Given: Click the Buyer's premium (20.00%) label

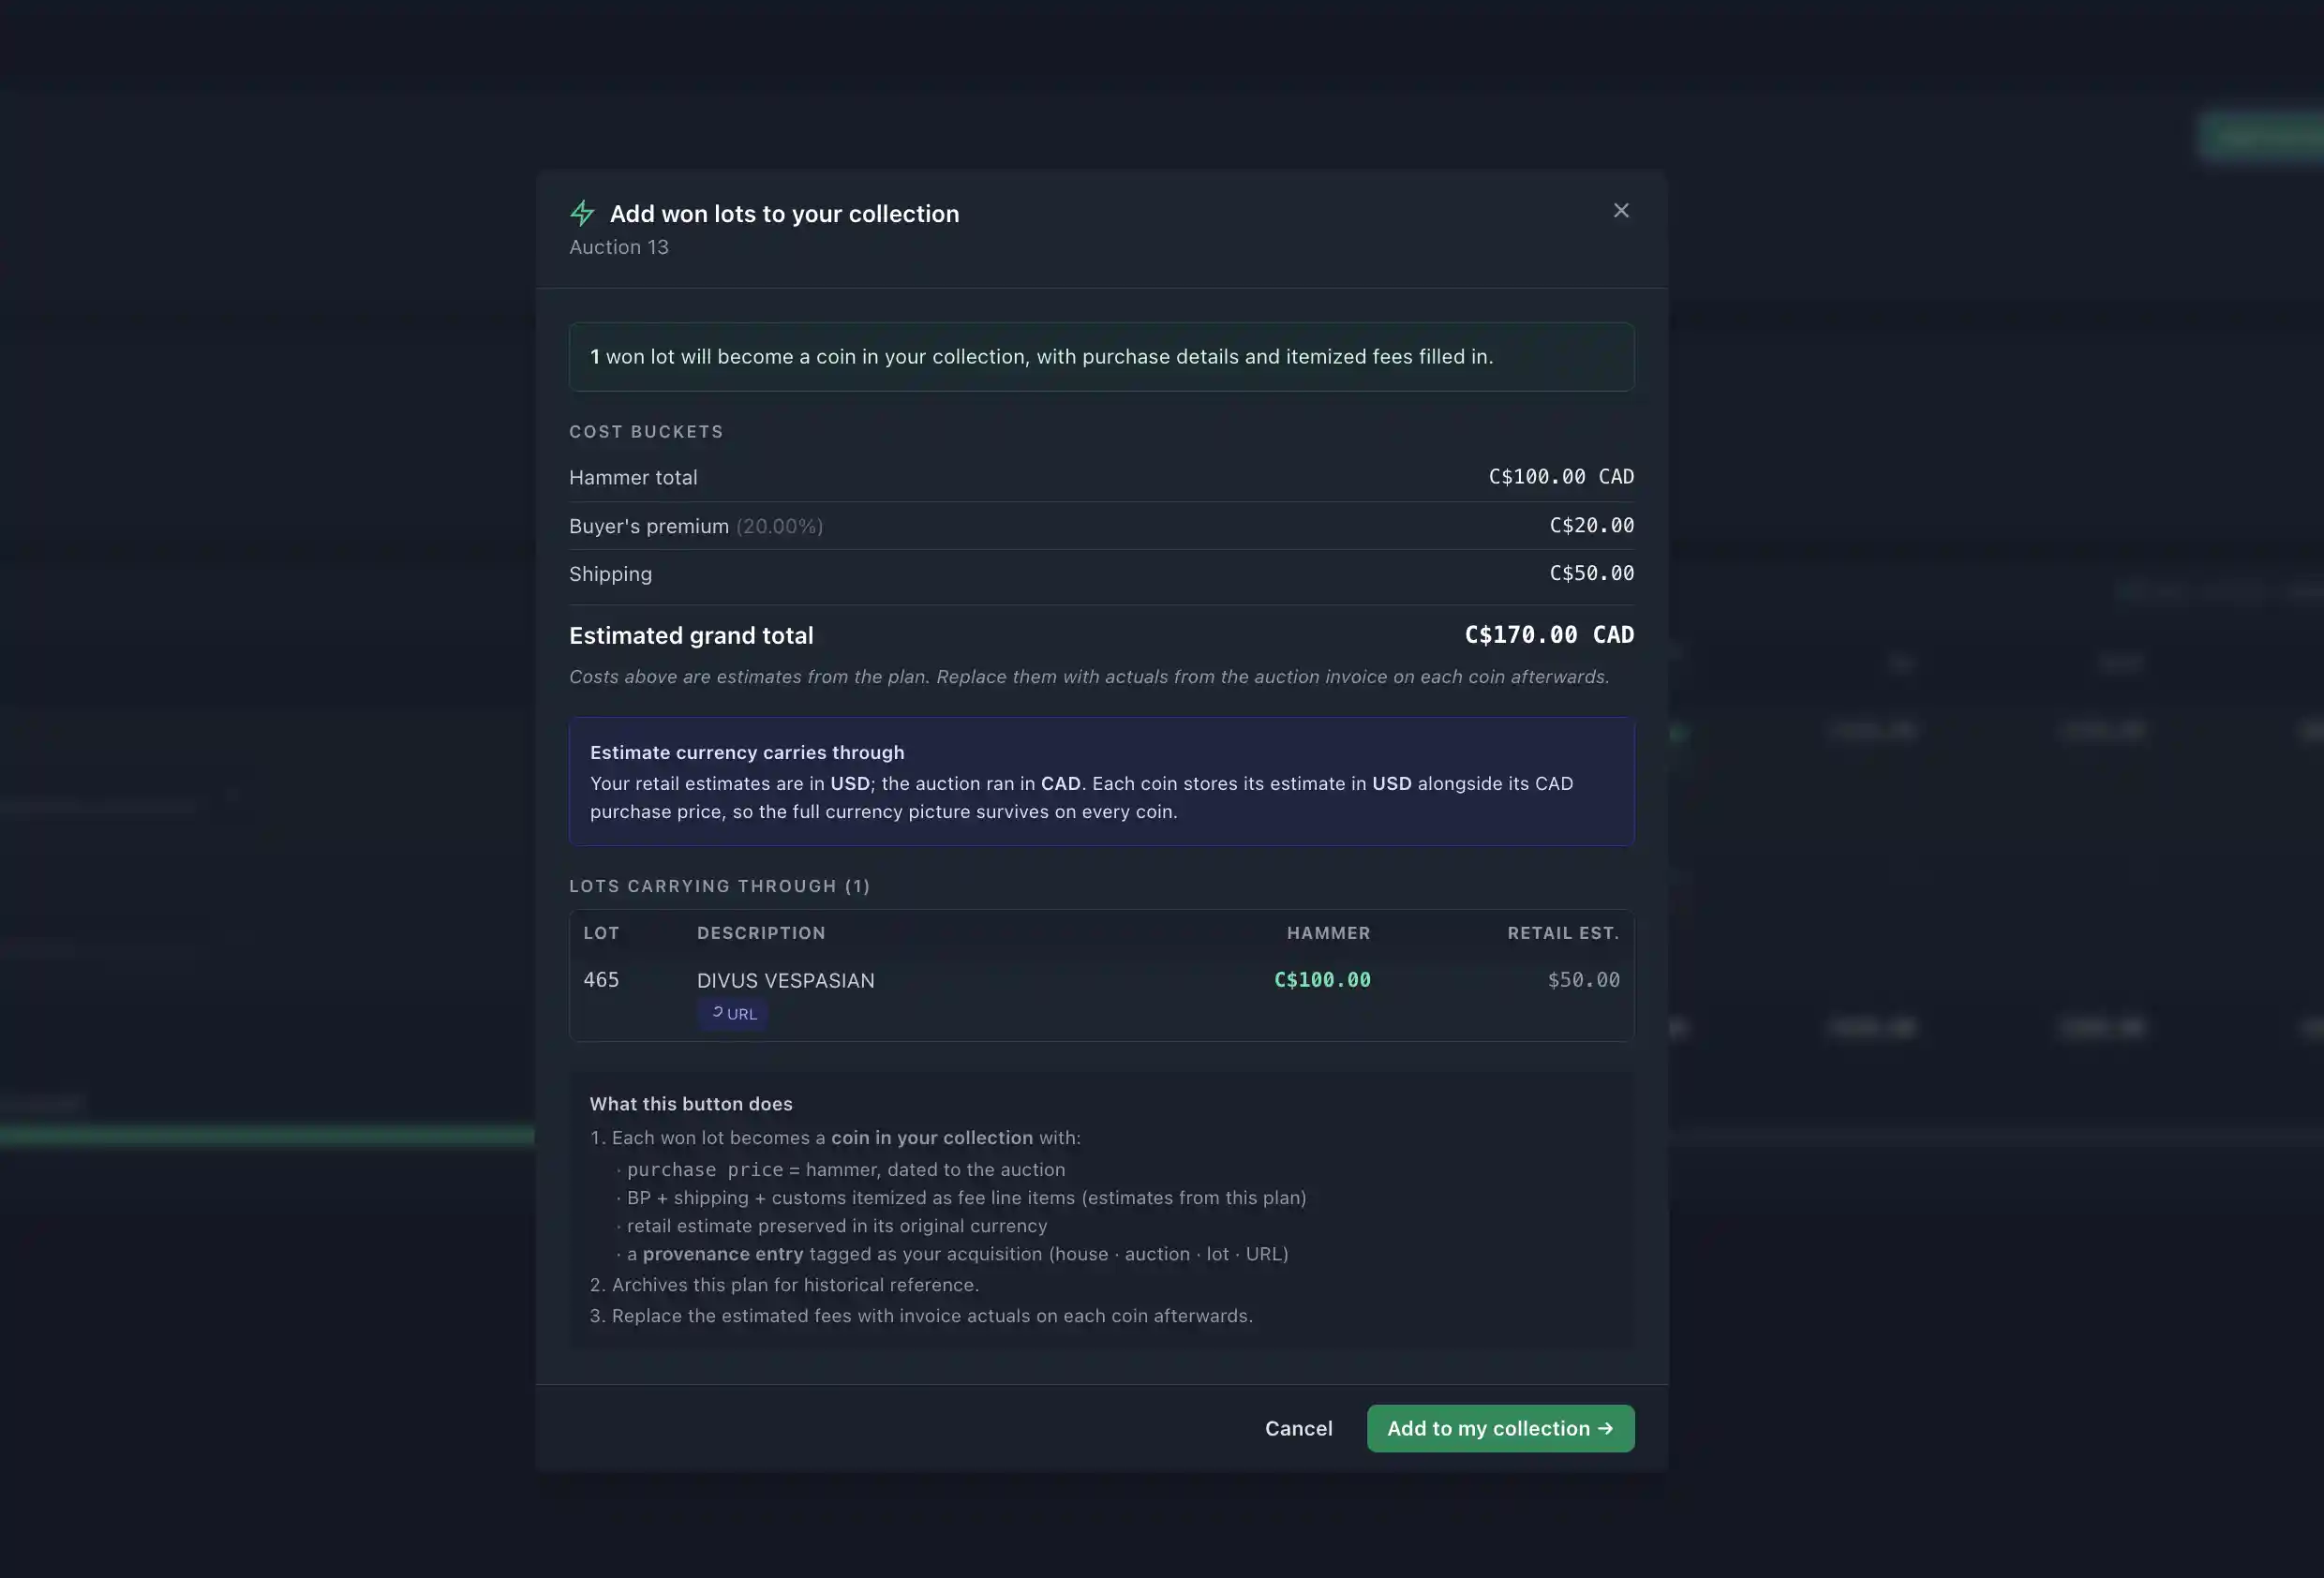Looking at the screenshot, I should (696, 526).
